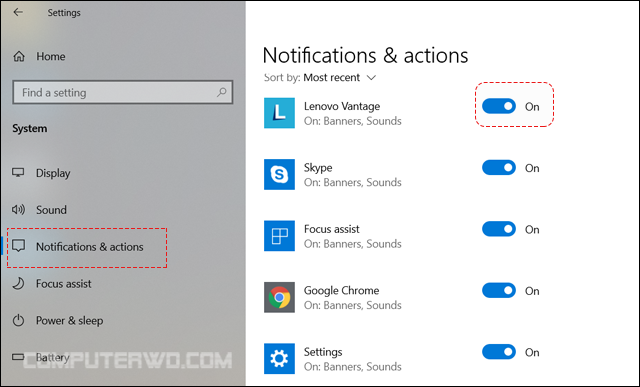
Task: Click the Power & sleep icon
Action: tap(18, 320)
